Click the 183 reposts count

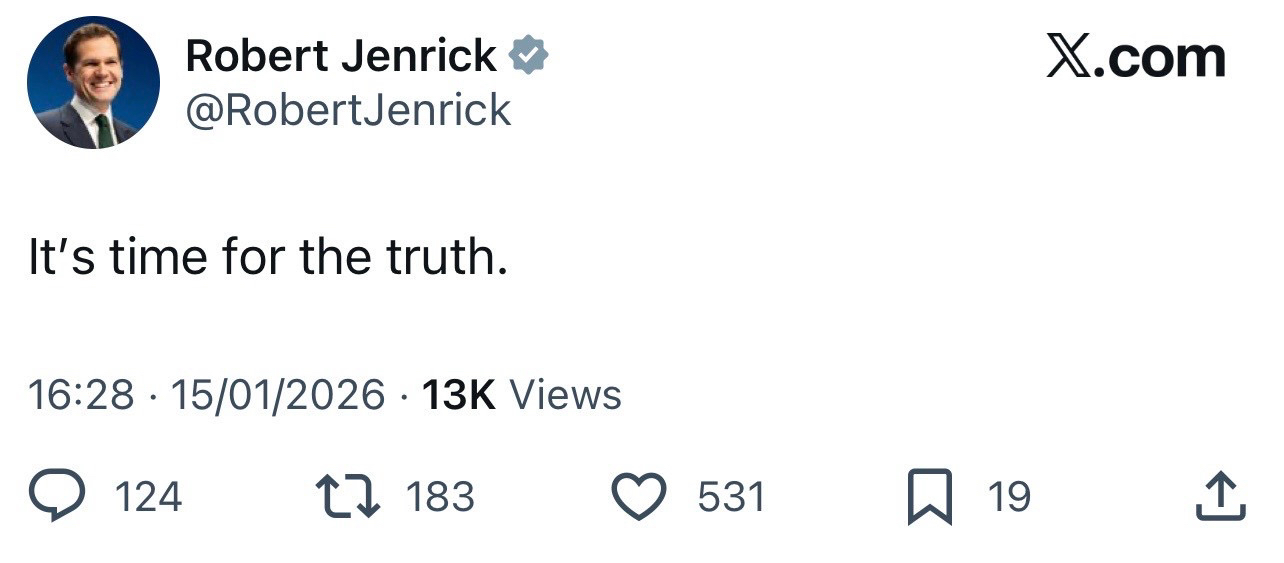pyautogui.click(x=440, y=497)
